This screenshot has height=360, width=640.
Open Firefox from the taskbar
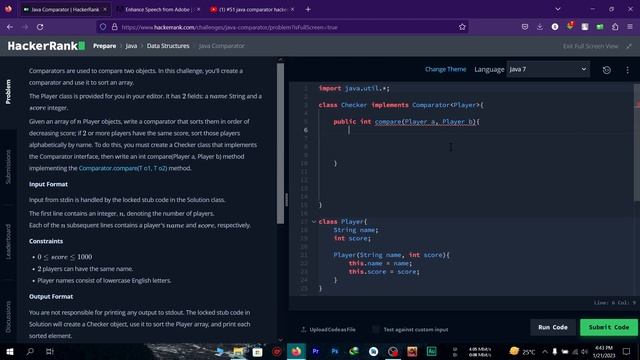coord(296,351)
